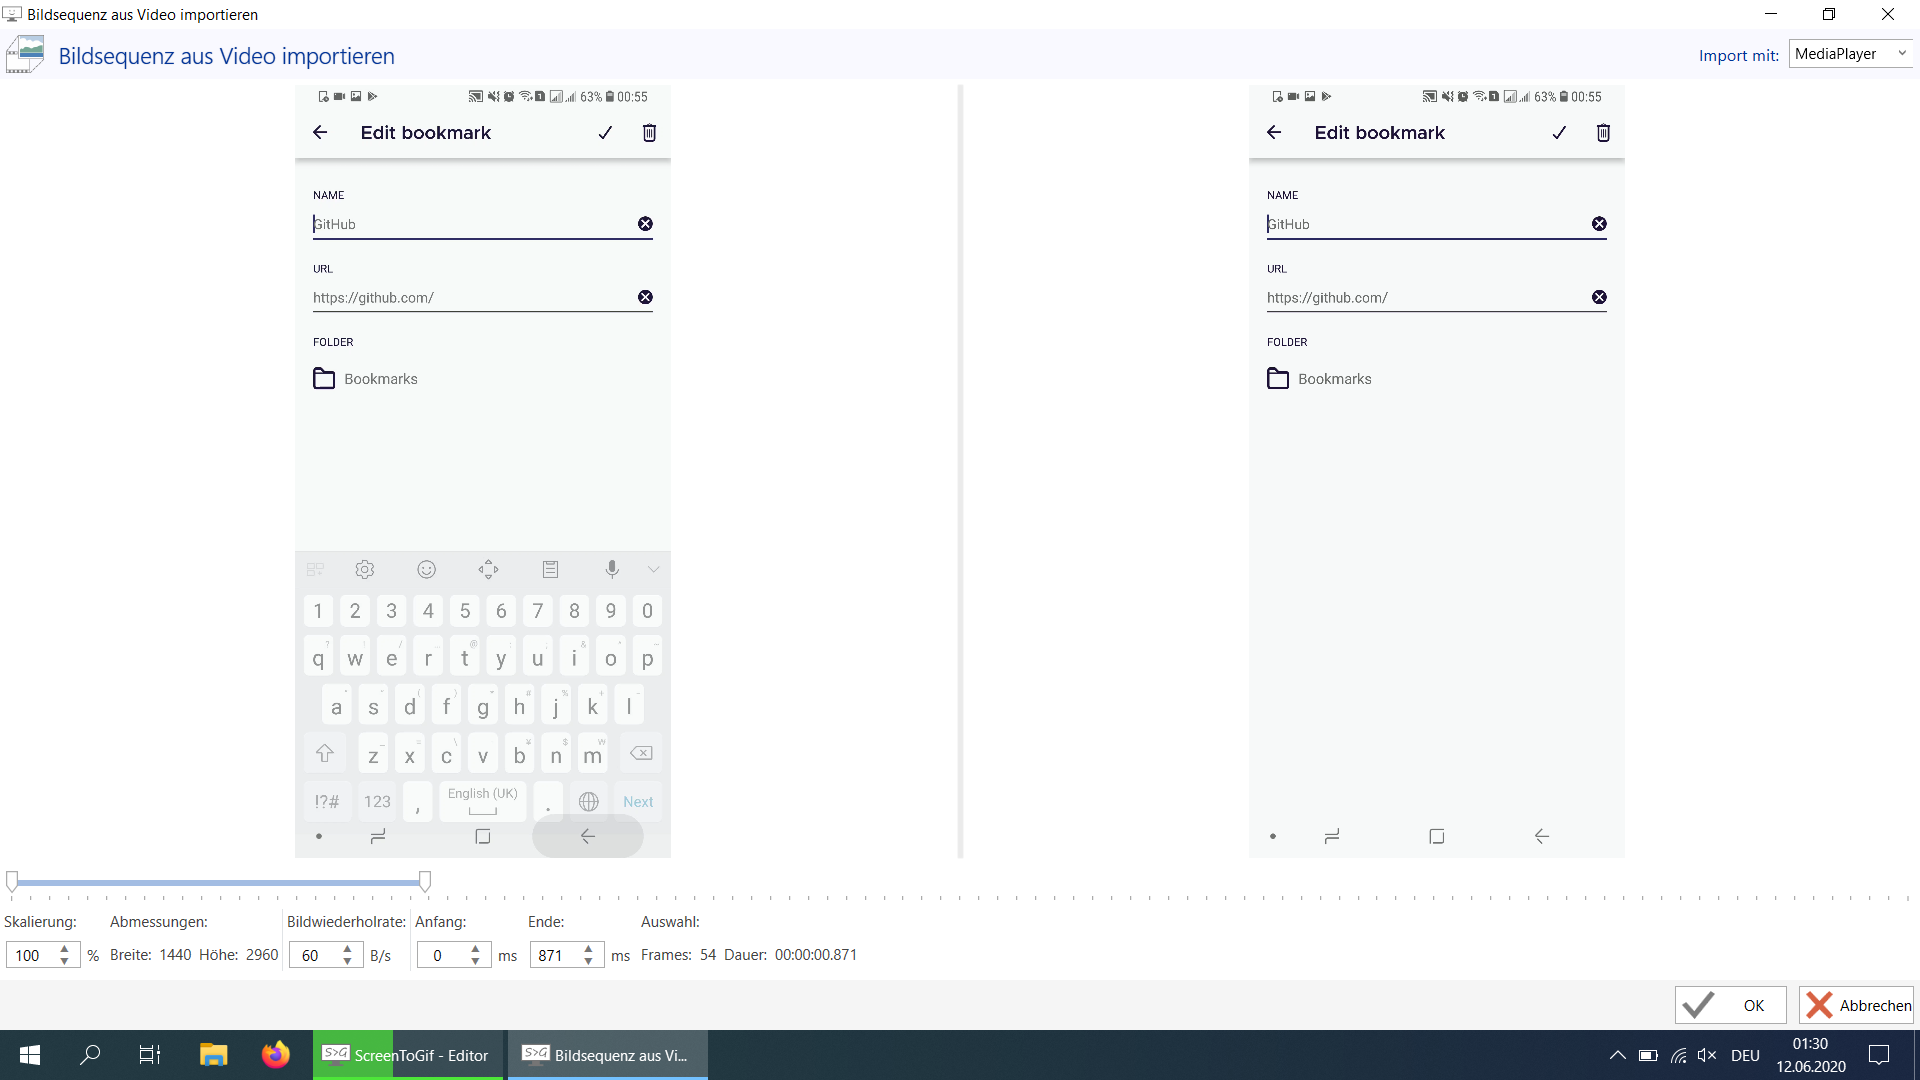Click the Abbrechen cancel button
Screen dimensions: 1920x1080
point(1856,1005)
